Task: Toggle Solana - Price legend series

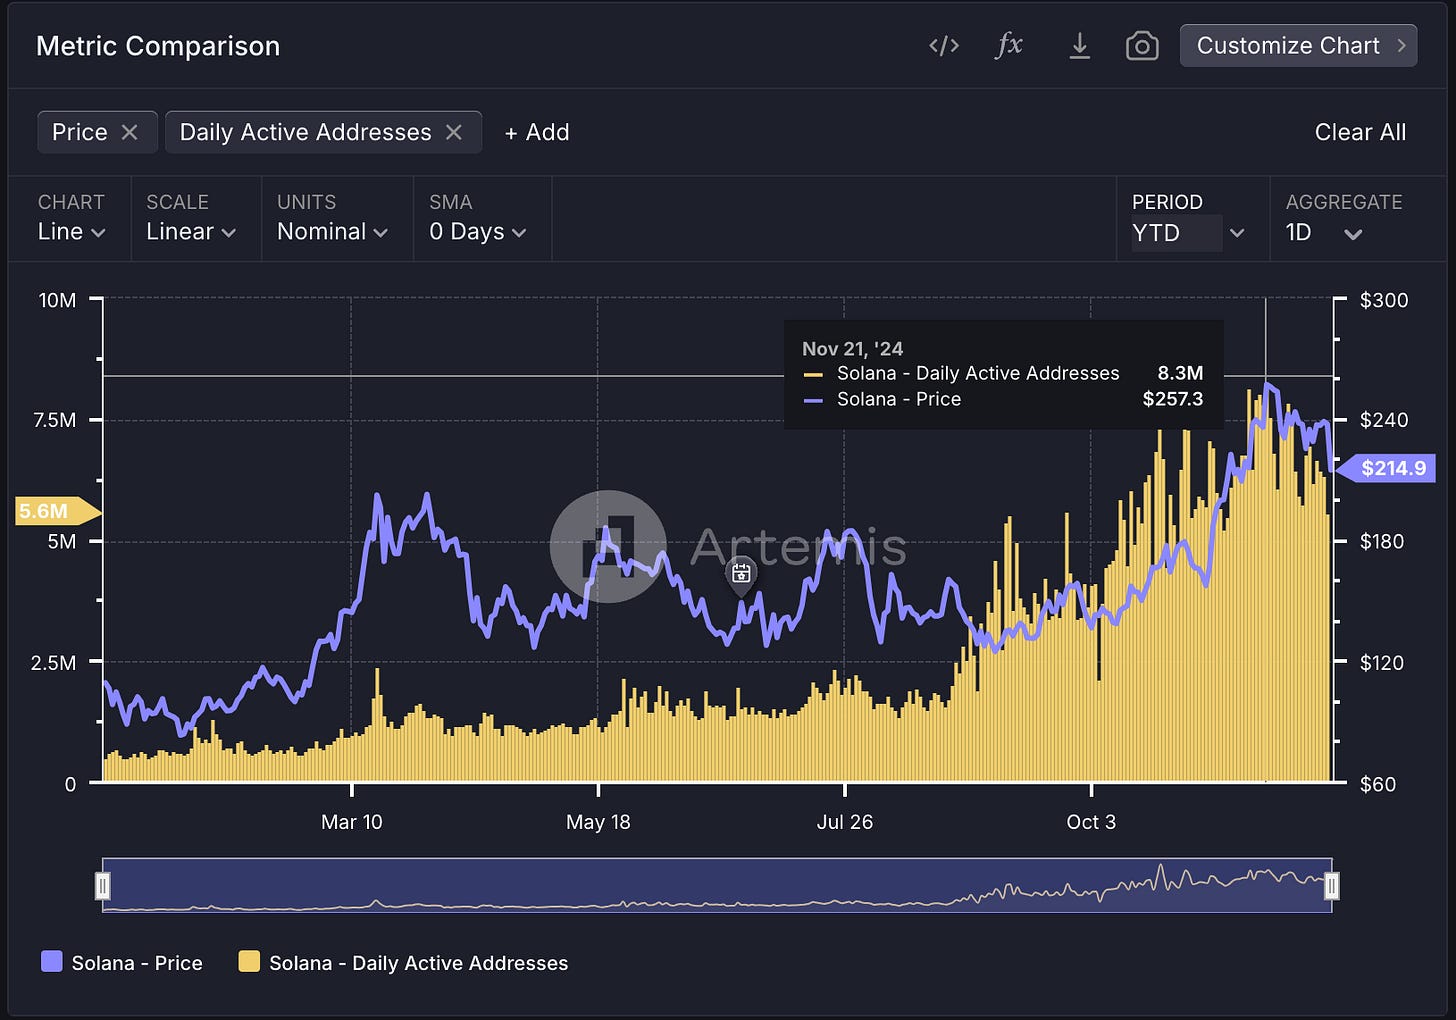Action: pyautogui.click(x=122, y=963)
